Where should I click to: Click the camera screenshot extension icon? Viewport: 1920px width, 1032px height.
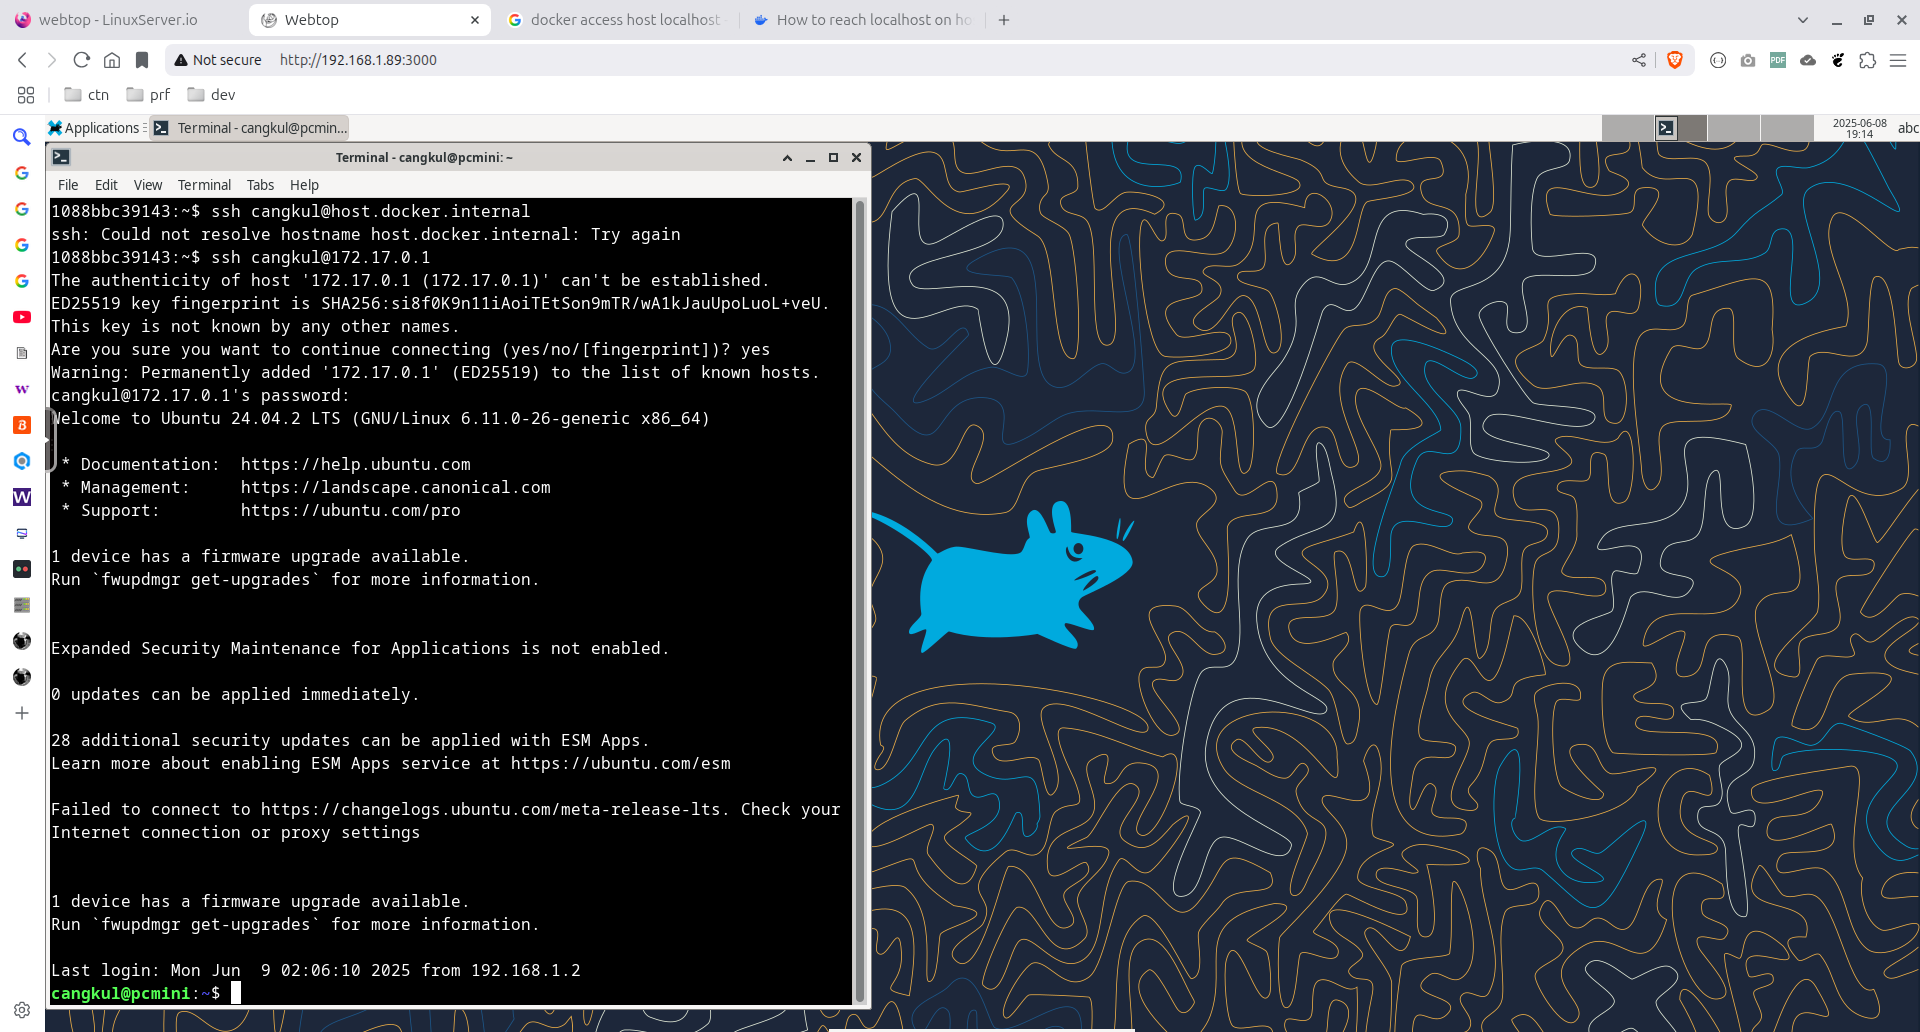coord(1748,60)
